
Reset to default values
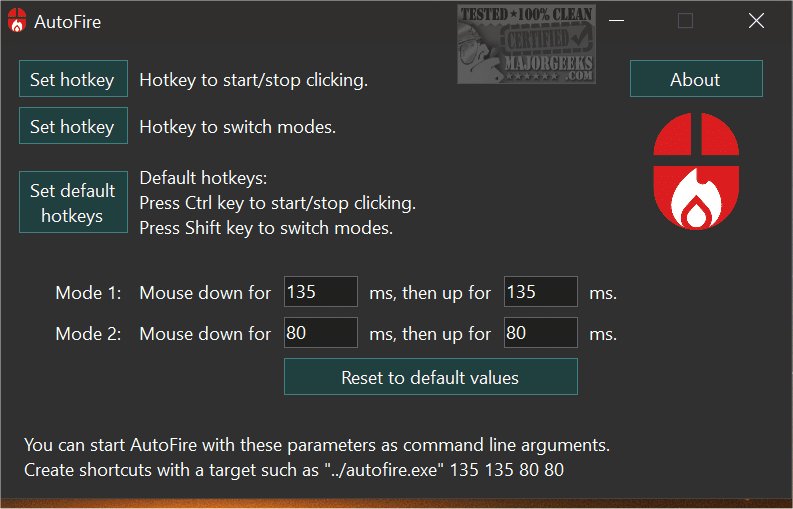coord(430,378)
